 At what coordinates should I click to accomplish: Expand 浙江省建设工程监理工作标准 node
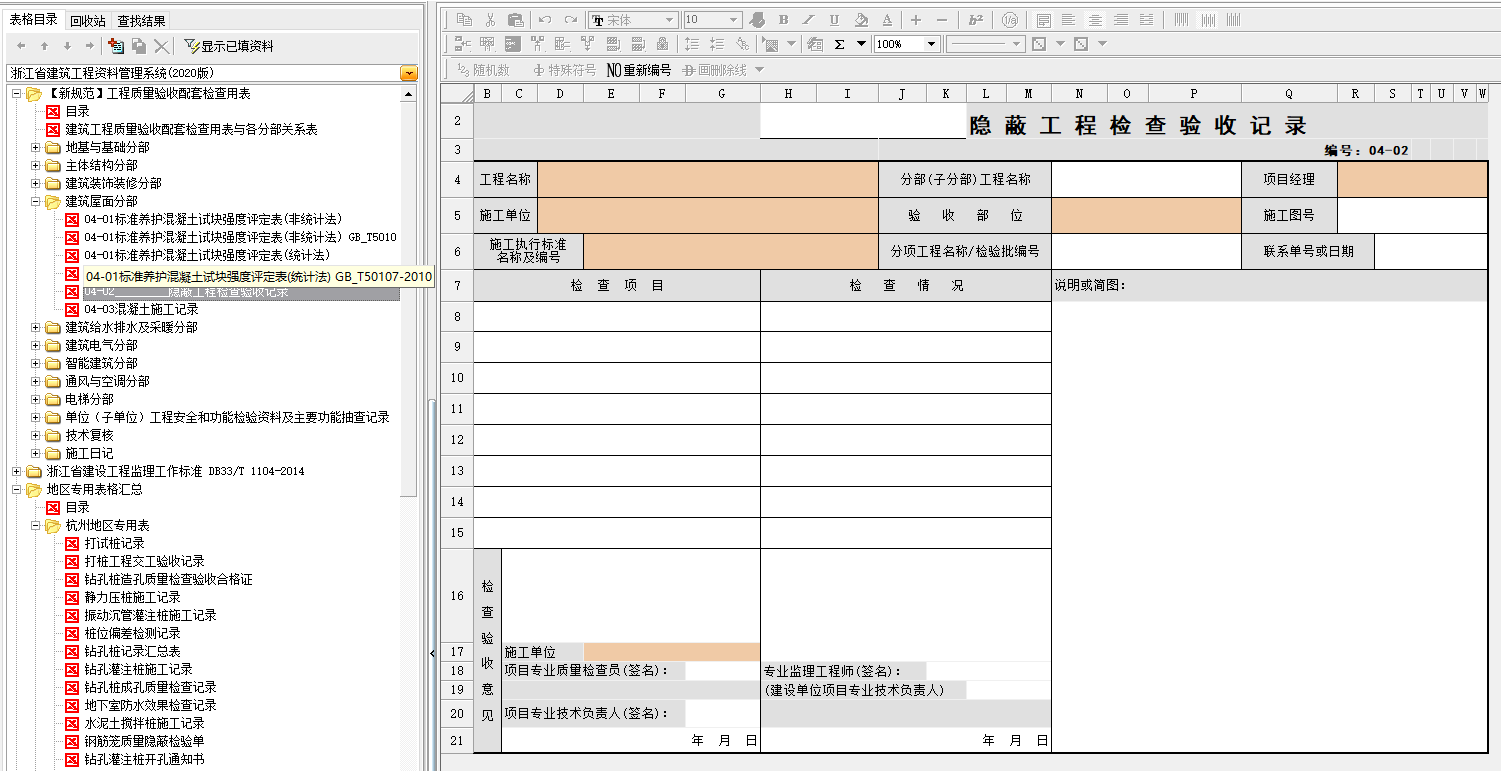pos(17,471)
